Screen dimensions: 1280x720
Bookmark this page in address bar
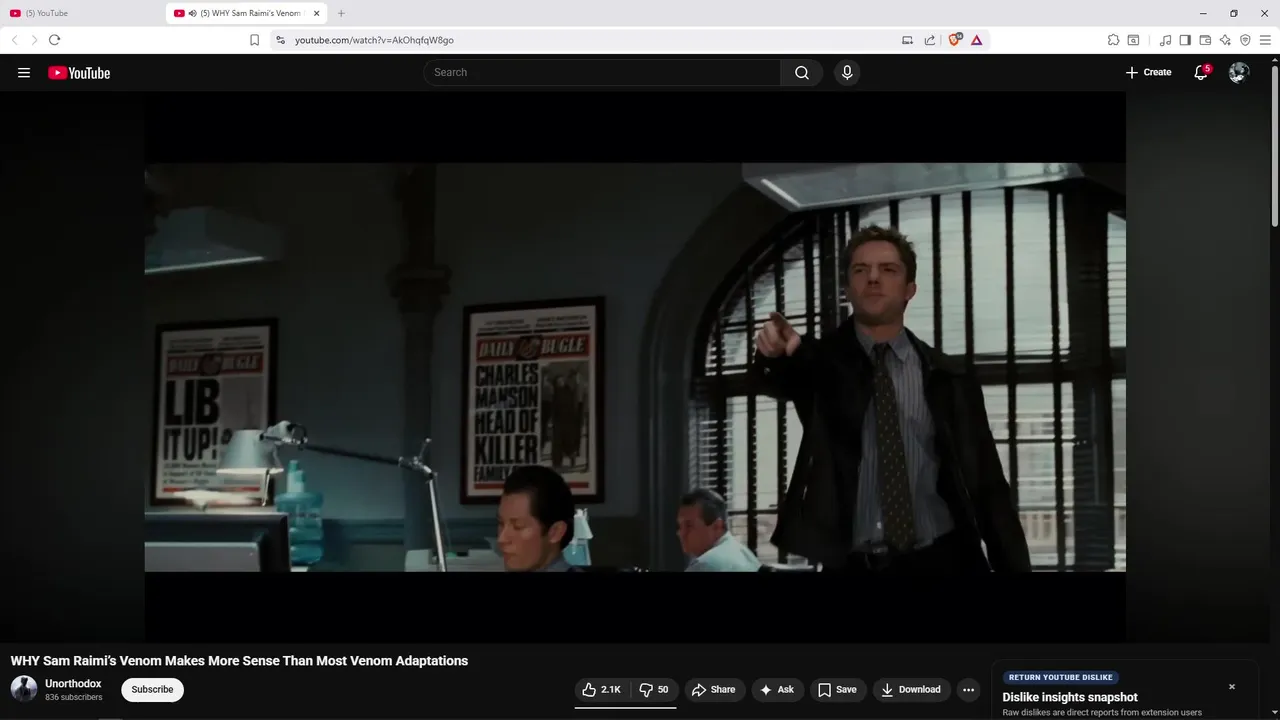[x=254, y=40]
